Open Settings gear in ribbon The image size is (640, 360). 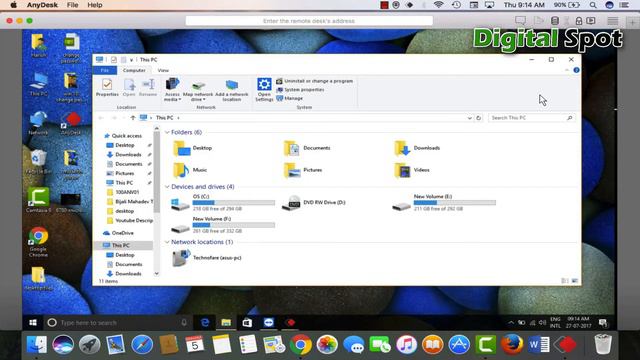click(264, 89)
